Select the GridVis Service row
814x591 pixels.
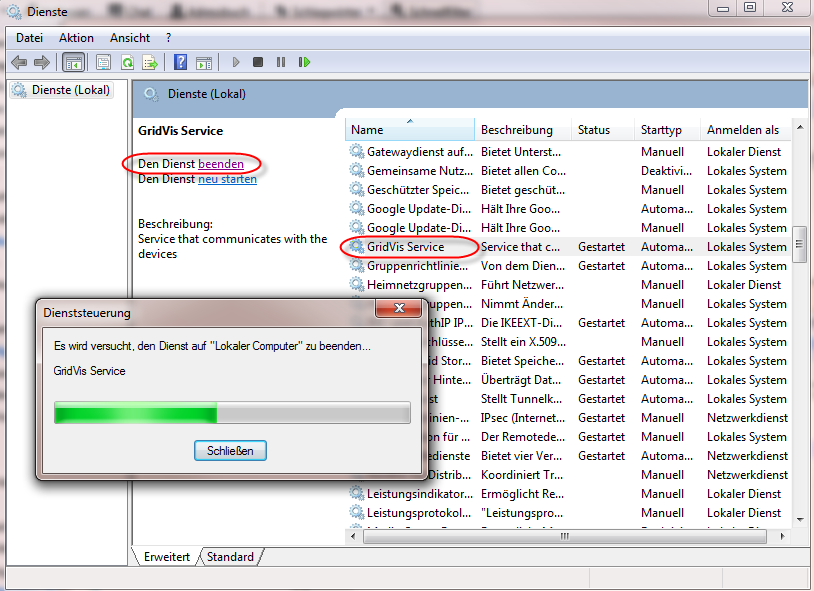(x=405, y=247)
